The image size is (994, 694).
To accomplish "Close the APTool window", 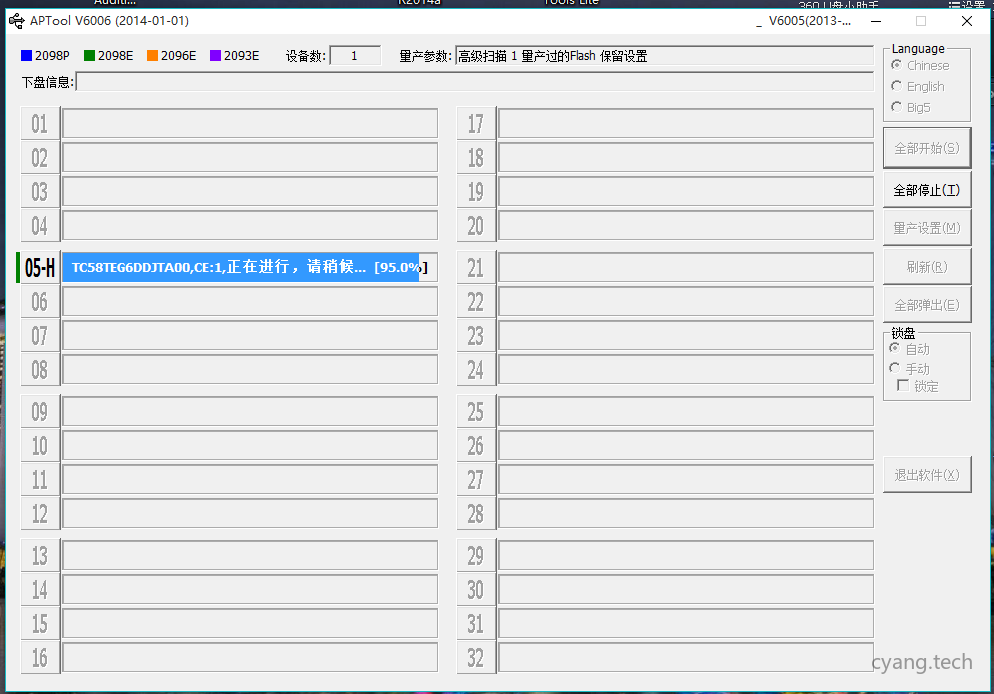I will pyautogui.click(x=967, y=21).
